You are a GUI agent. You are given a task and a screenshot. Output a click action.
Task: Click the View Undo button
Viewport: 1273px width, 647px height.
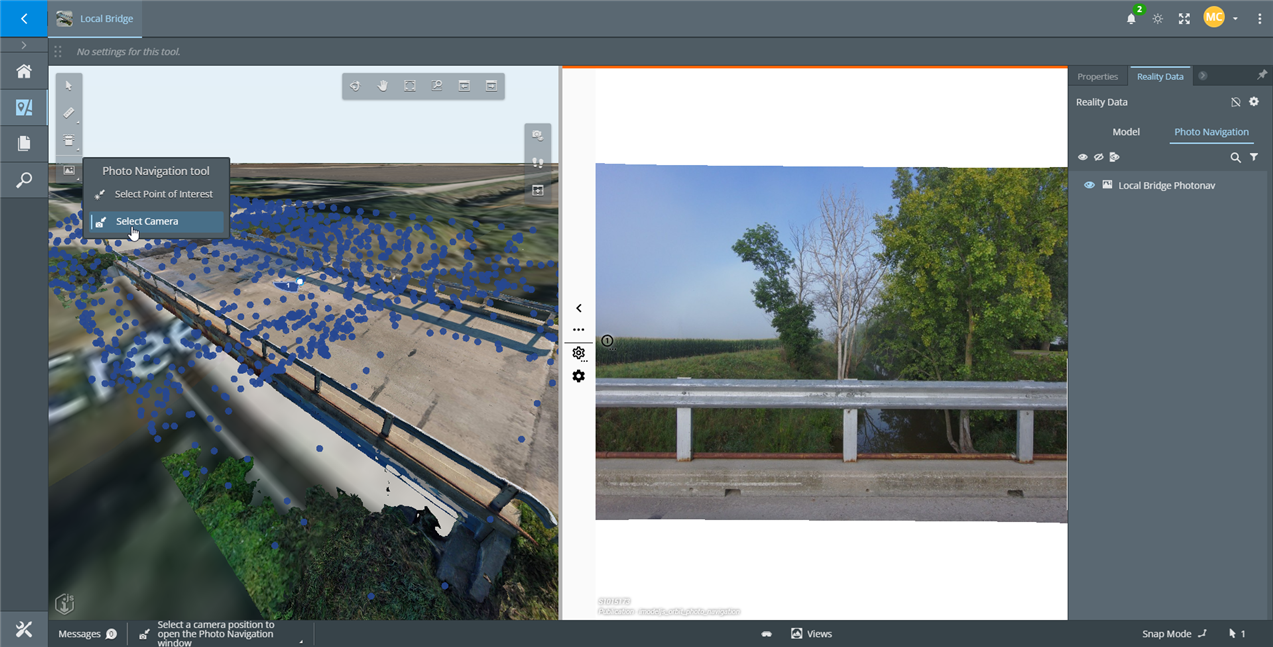tap(464, 86)
